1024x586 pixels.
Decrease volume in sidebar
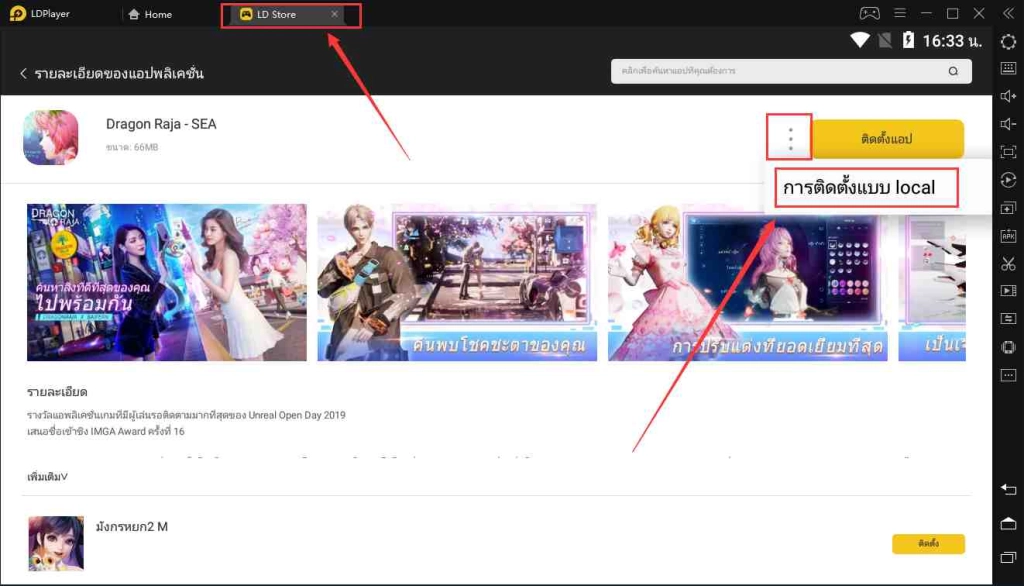pos(1008,124)
